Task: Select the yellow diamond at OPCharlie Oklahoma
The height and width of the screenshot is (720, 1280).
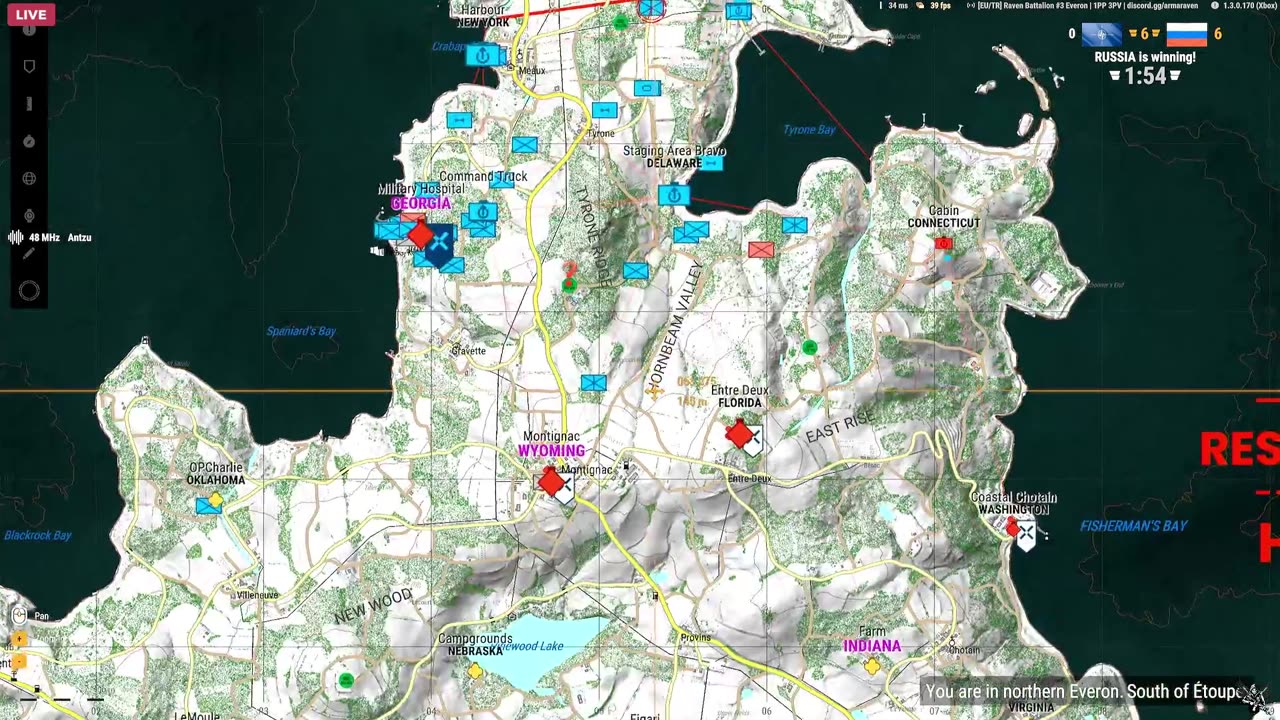Action: pos(215,498)
